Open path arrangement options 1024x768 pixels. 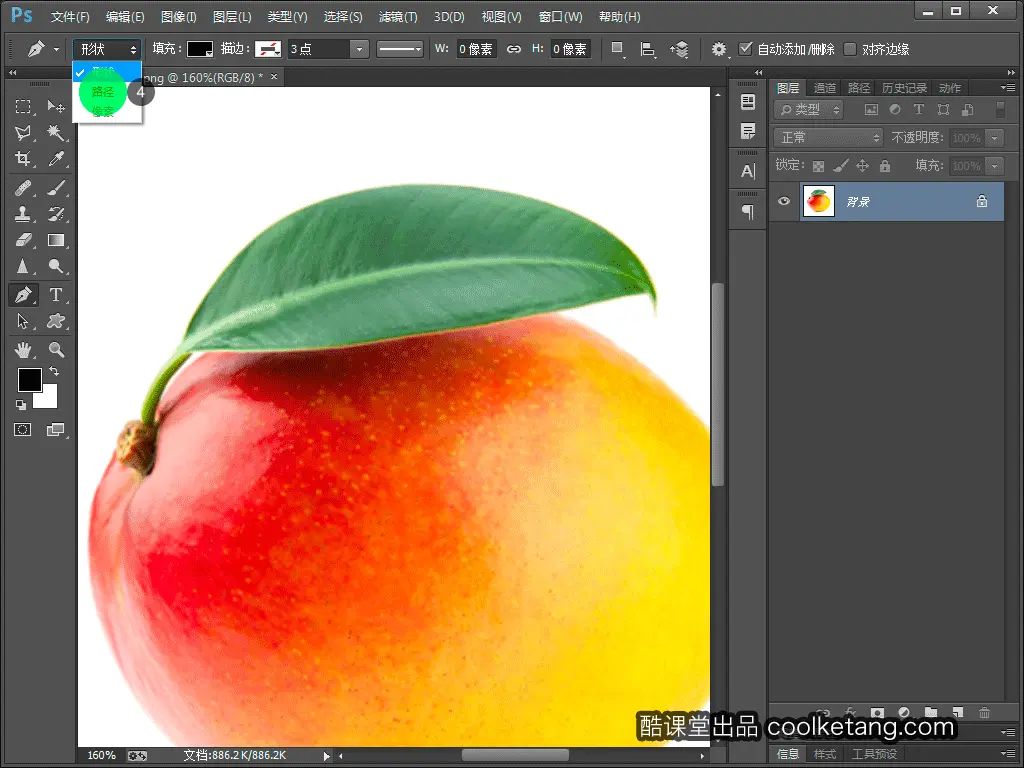(x=679, y=49)
